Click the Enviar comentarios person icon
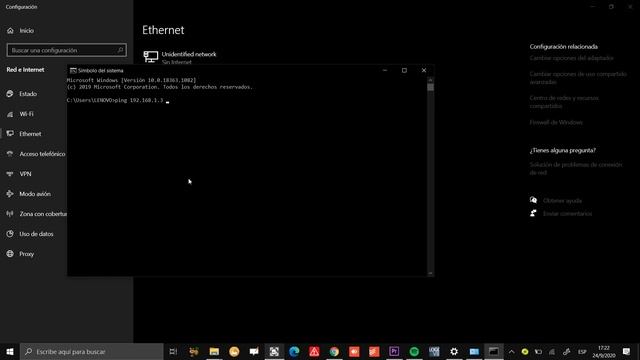The width and height of the screenshot is (640, 360). tap(533, 213)
